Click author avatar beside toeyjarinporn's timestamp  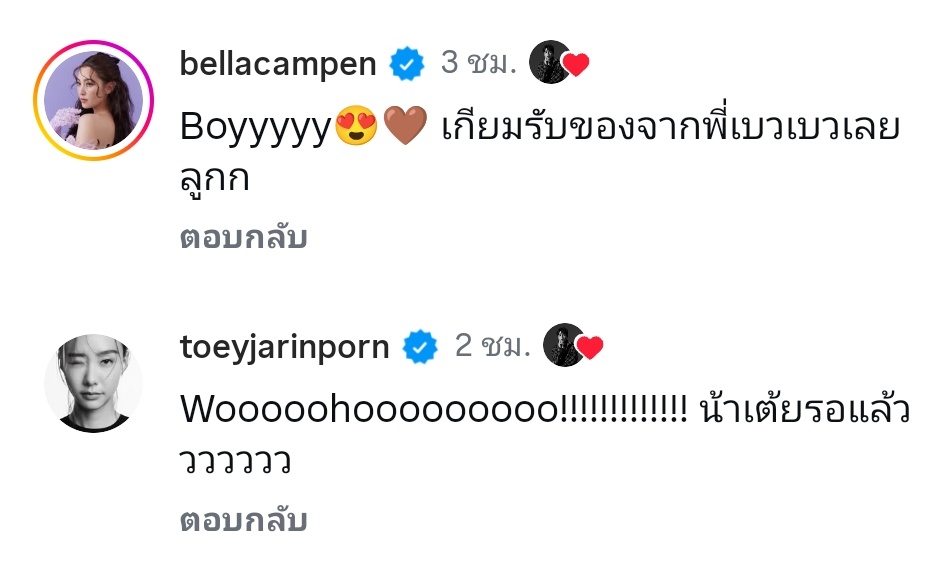[564, 345]
